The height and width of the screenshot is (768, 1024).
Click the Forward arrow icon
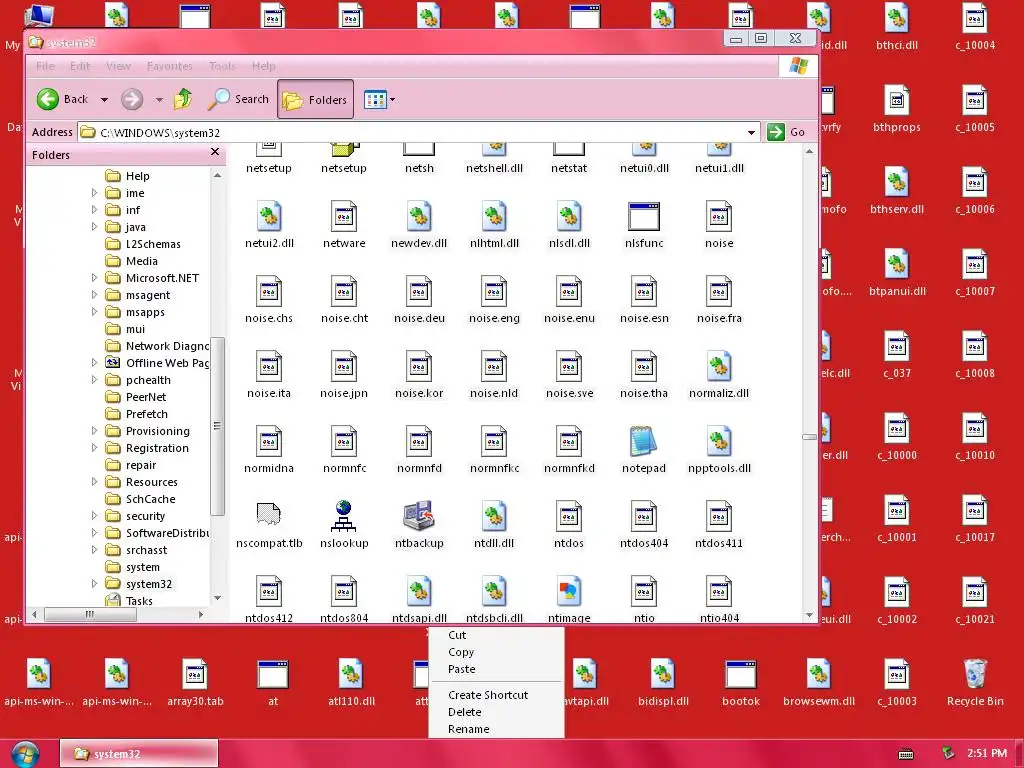[132, 99]
